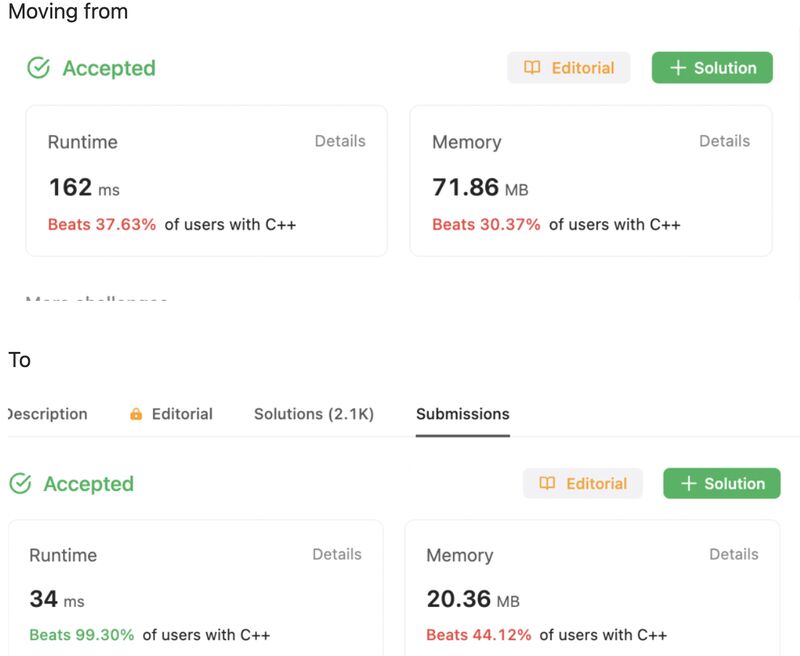This screenshot has width=800, height=656.
Task: Open Details for 162 ms Runtime
Action: [x=340, y=141]
